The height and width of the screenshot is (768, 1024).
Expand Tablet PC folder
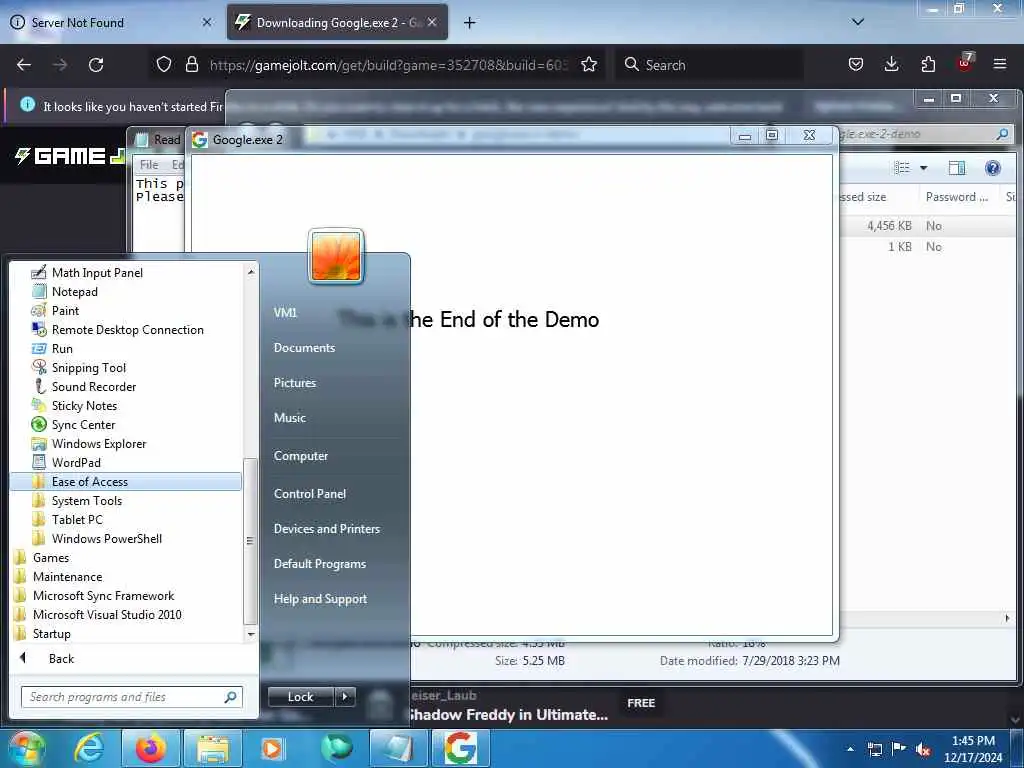pyautogui.click(x=77, y=519)
